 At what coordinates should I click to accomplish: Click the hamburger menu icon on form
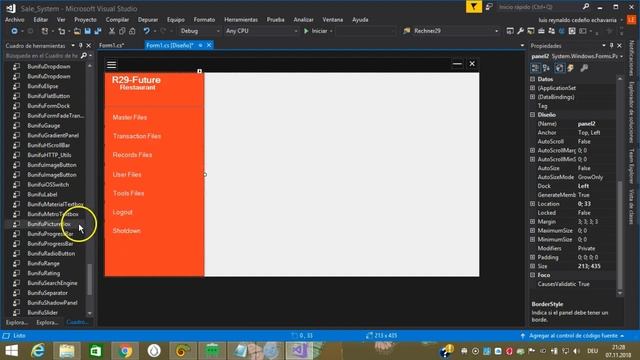111,64
